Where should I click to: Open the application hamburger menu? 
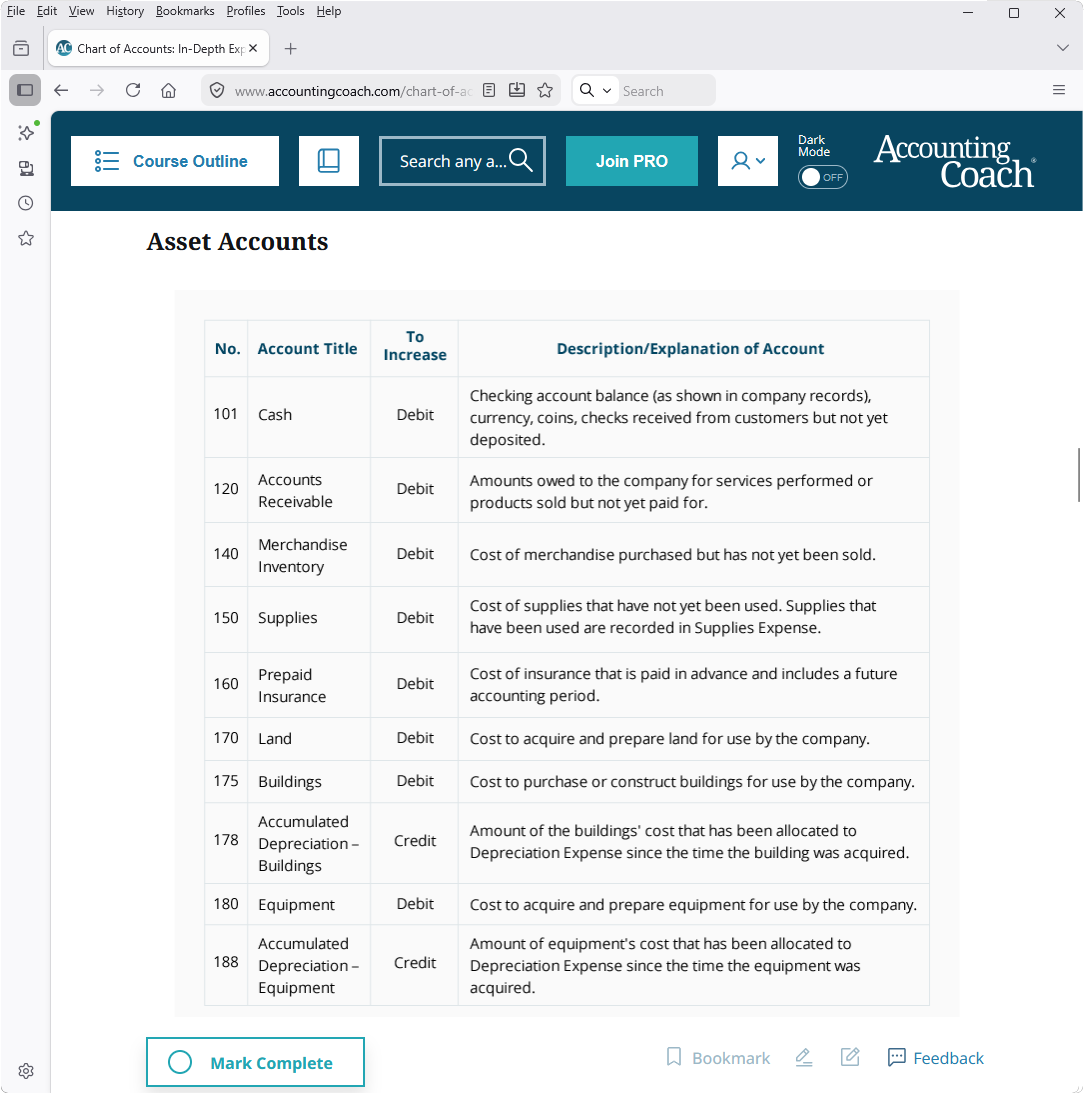(x=1058, y=90)
